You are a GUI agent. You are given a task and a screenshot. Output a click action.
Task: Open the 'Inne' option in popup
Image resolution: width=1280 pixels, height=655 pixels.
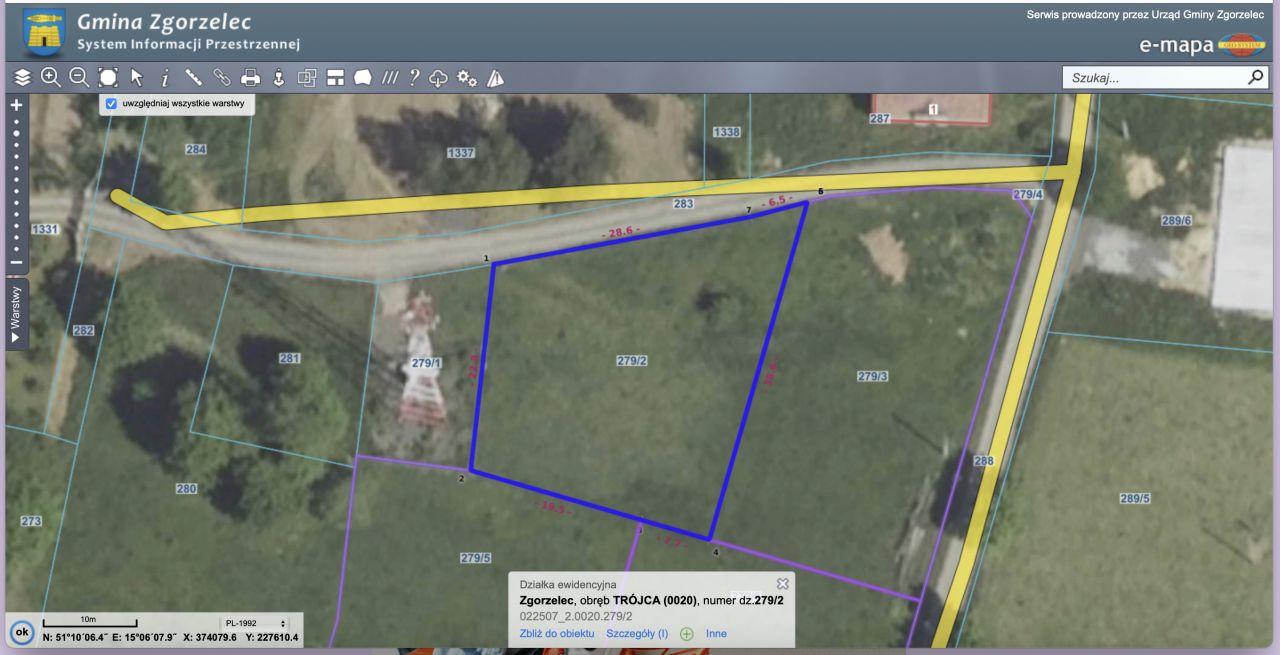click(716, 634)
